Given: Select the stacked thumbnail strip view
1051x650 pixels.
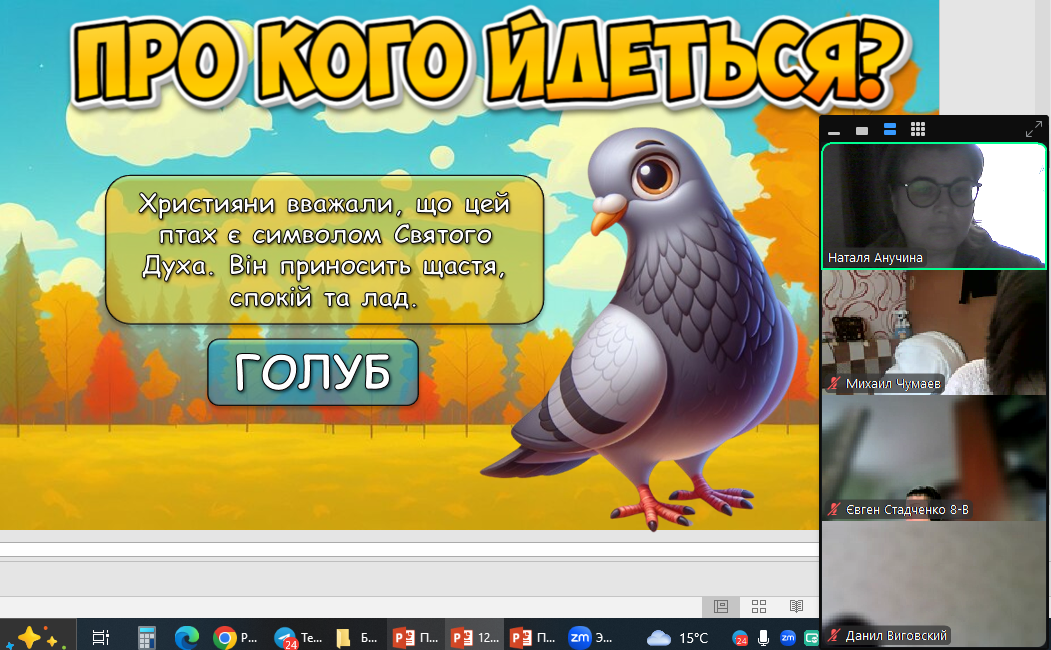Looking at the screenshot, I should point(890,130).
